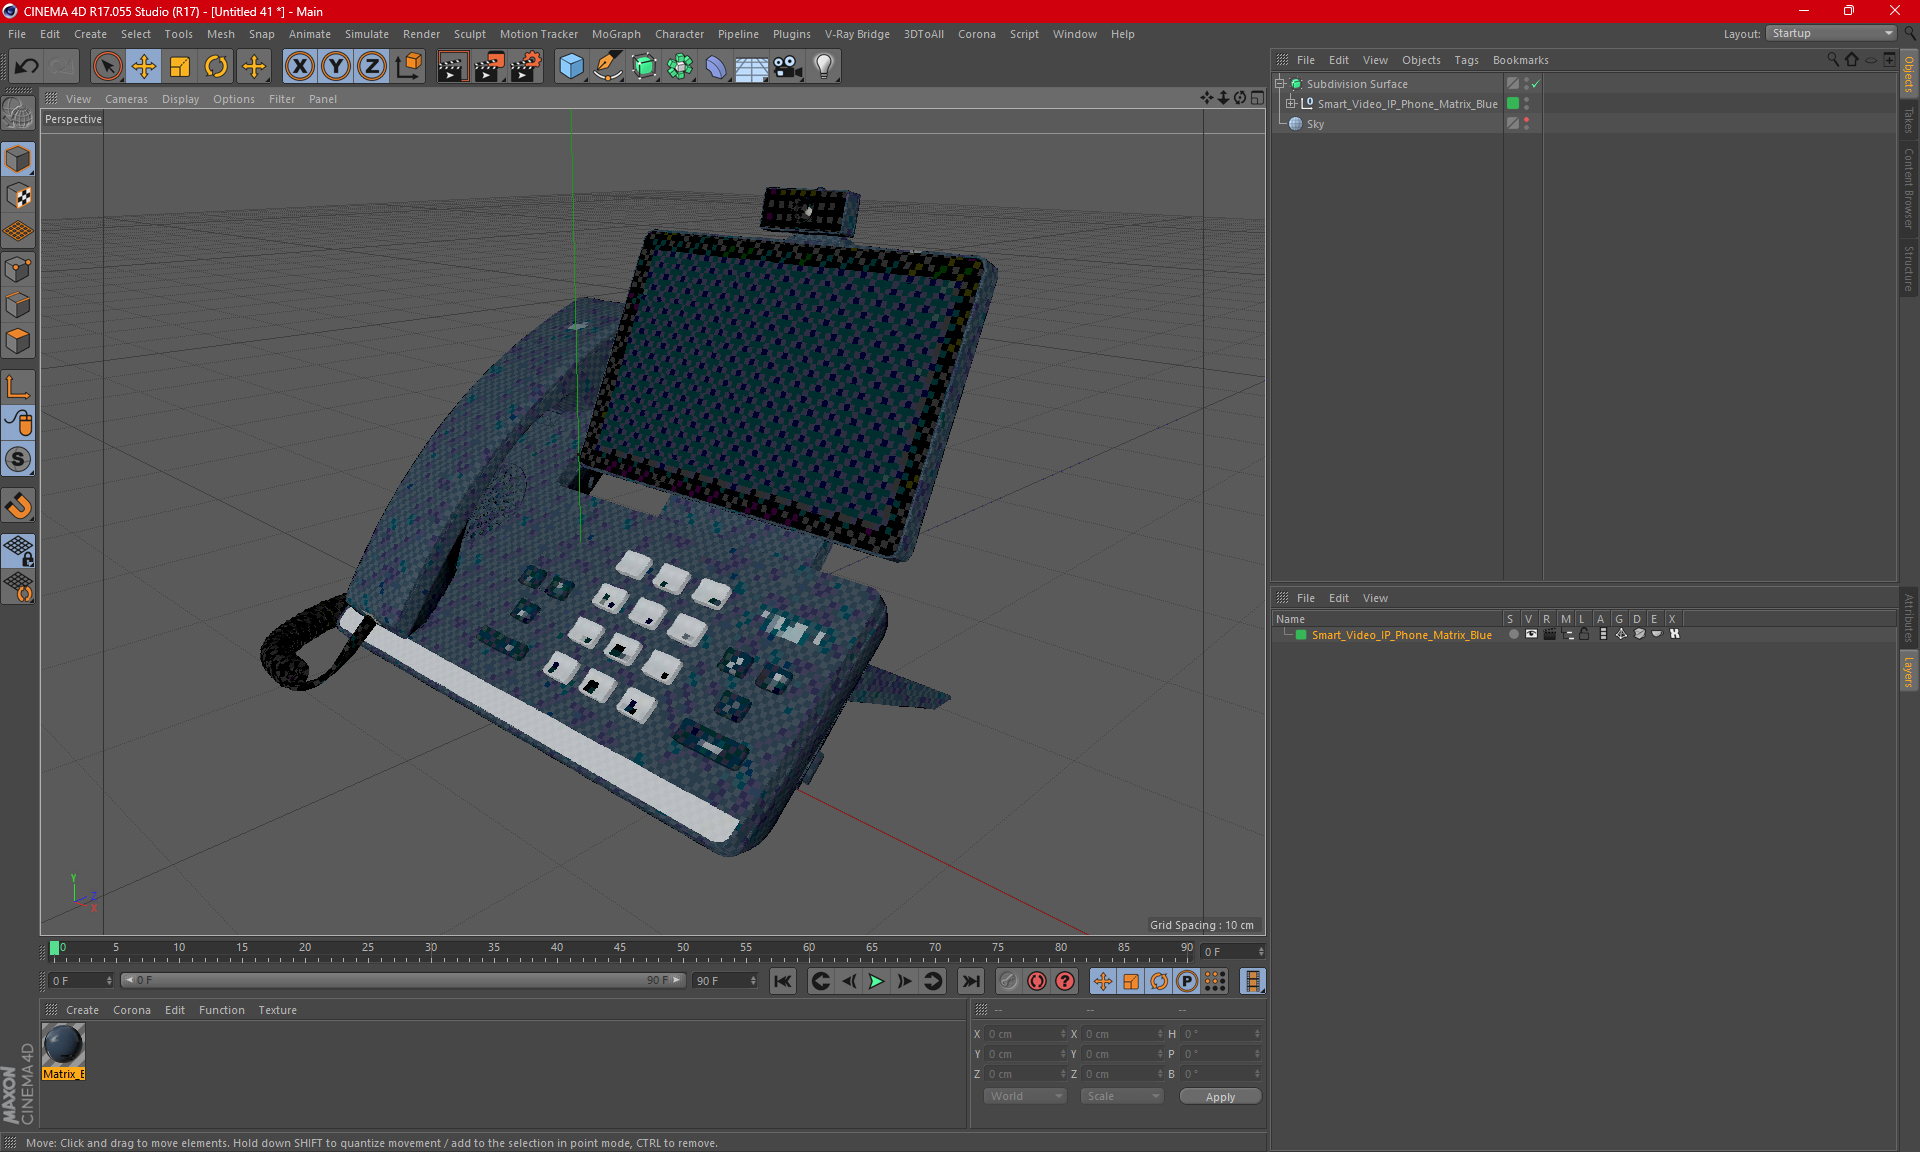Viewport: 1920px width, 1152px height.
Task: Toggle Z-axis lock
Action: 372,67
